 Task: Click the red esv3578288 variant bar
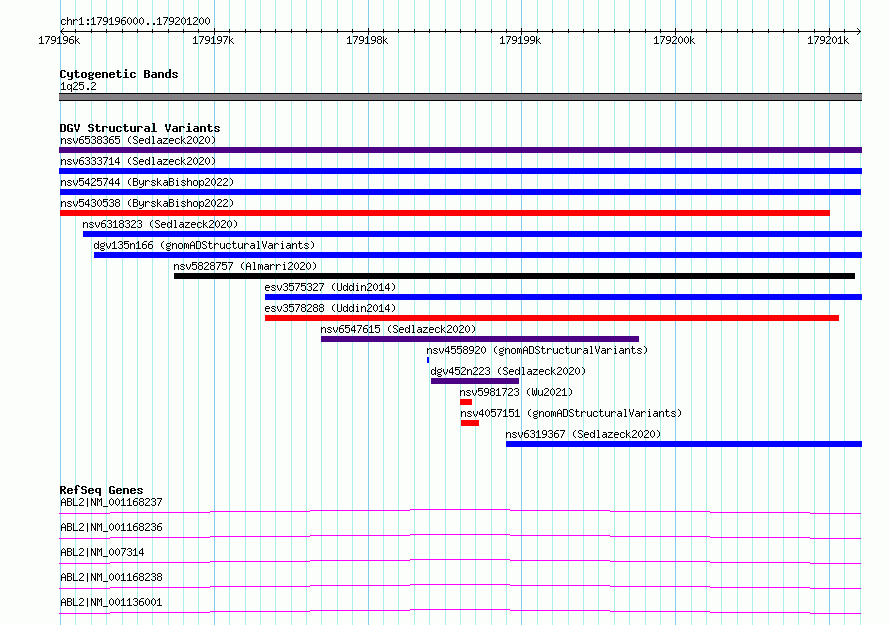(552, 318)
